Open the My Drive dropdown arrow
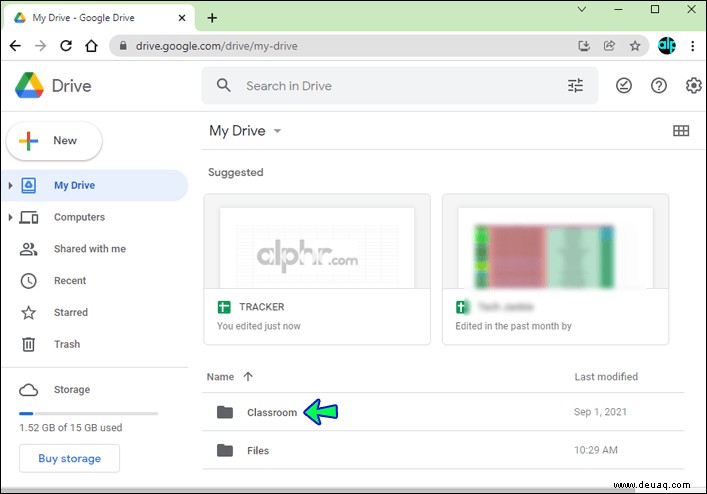 [x=277, y=131]
